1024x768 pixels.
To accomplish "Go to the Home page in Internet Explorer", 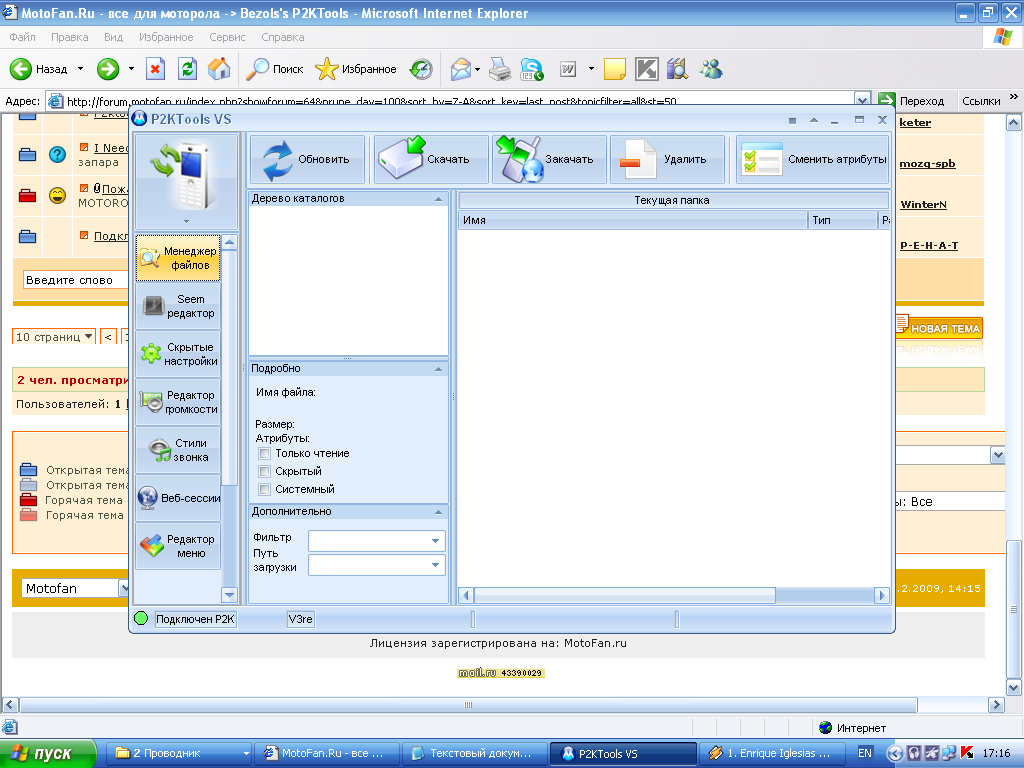I will (x=219, y=69).
